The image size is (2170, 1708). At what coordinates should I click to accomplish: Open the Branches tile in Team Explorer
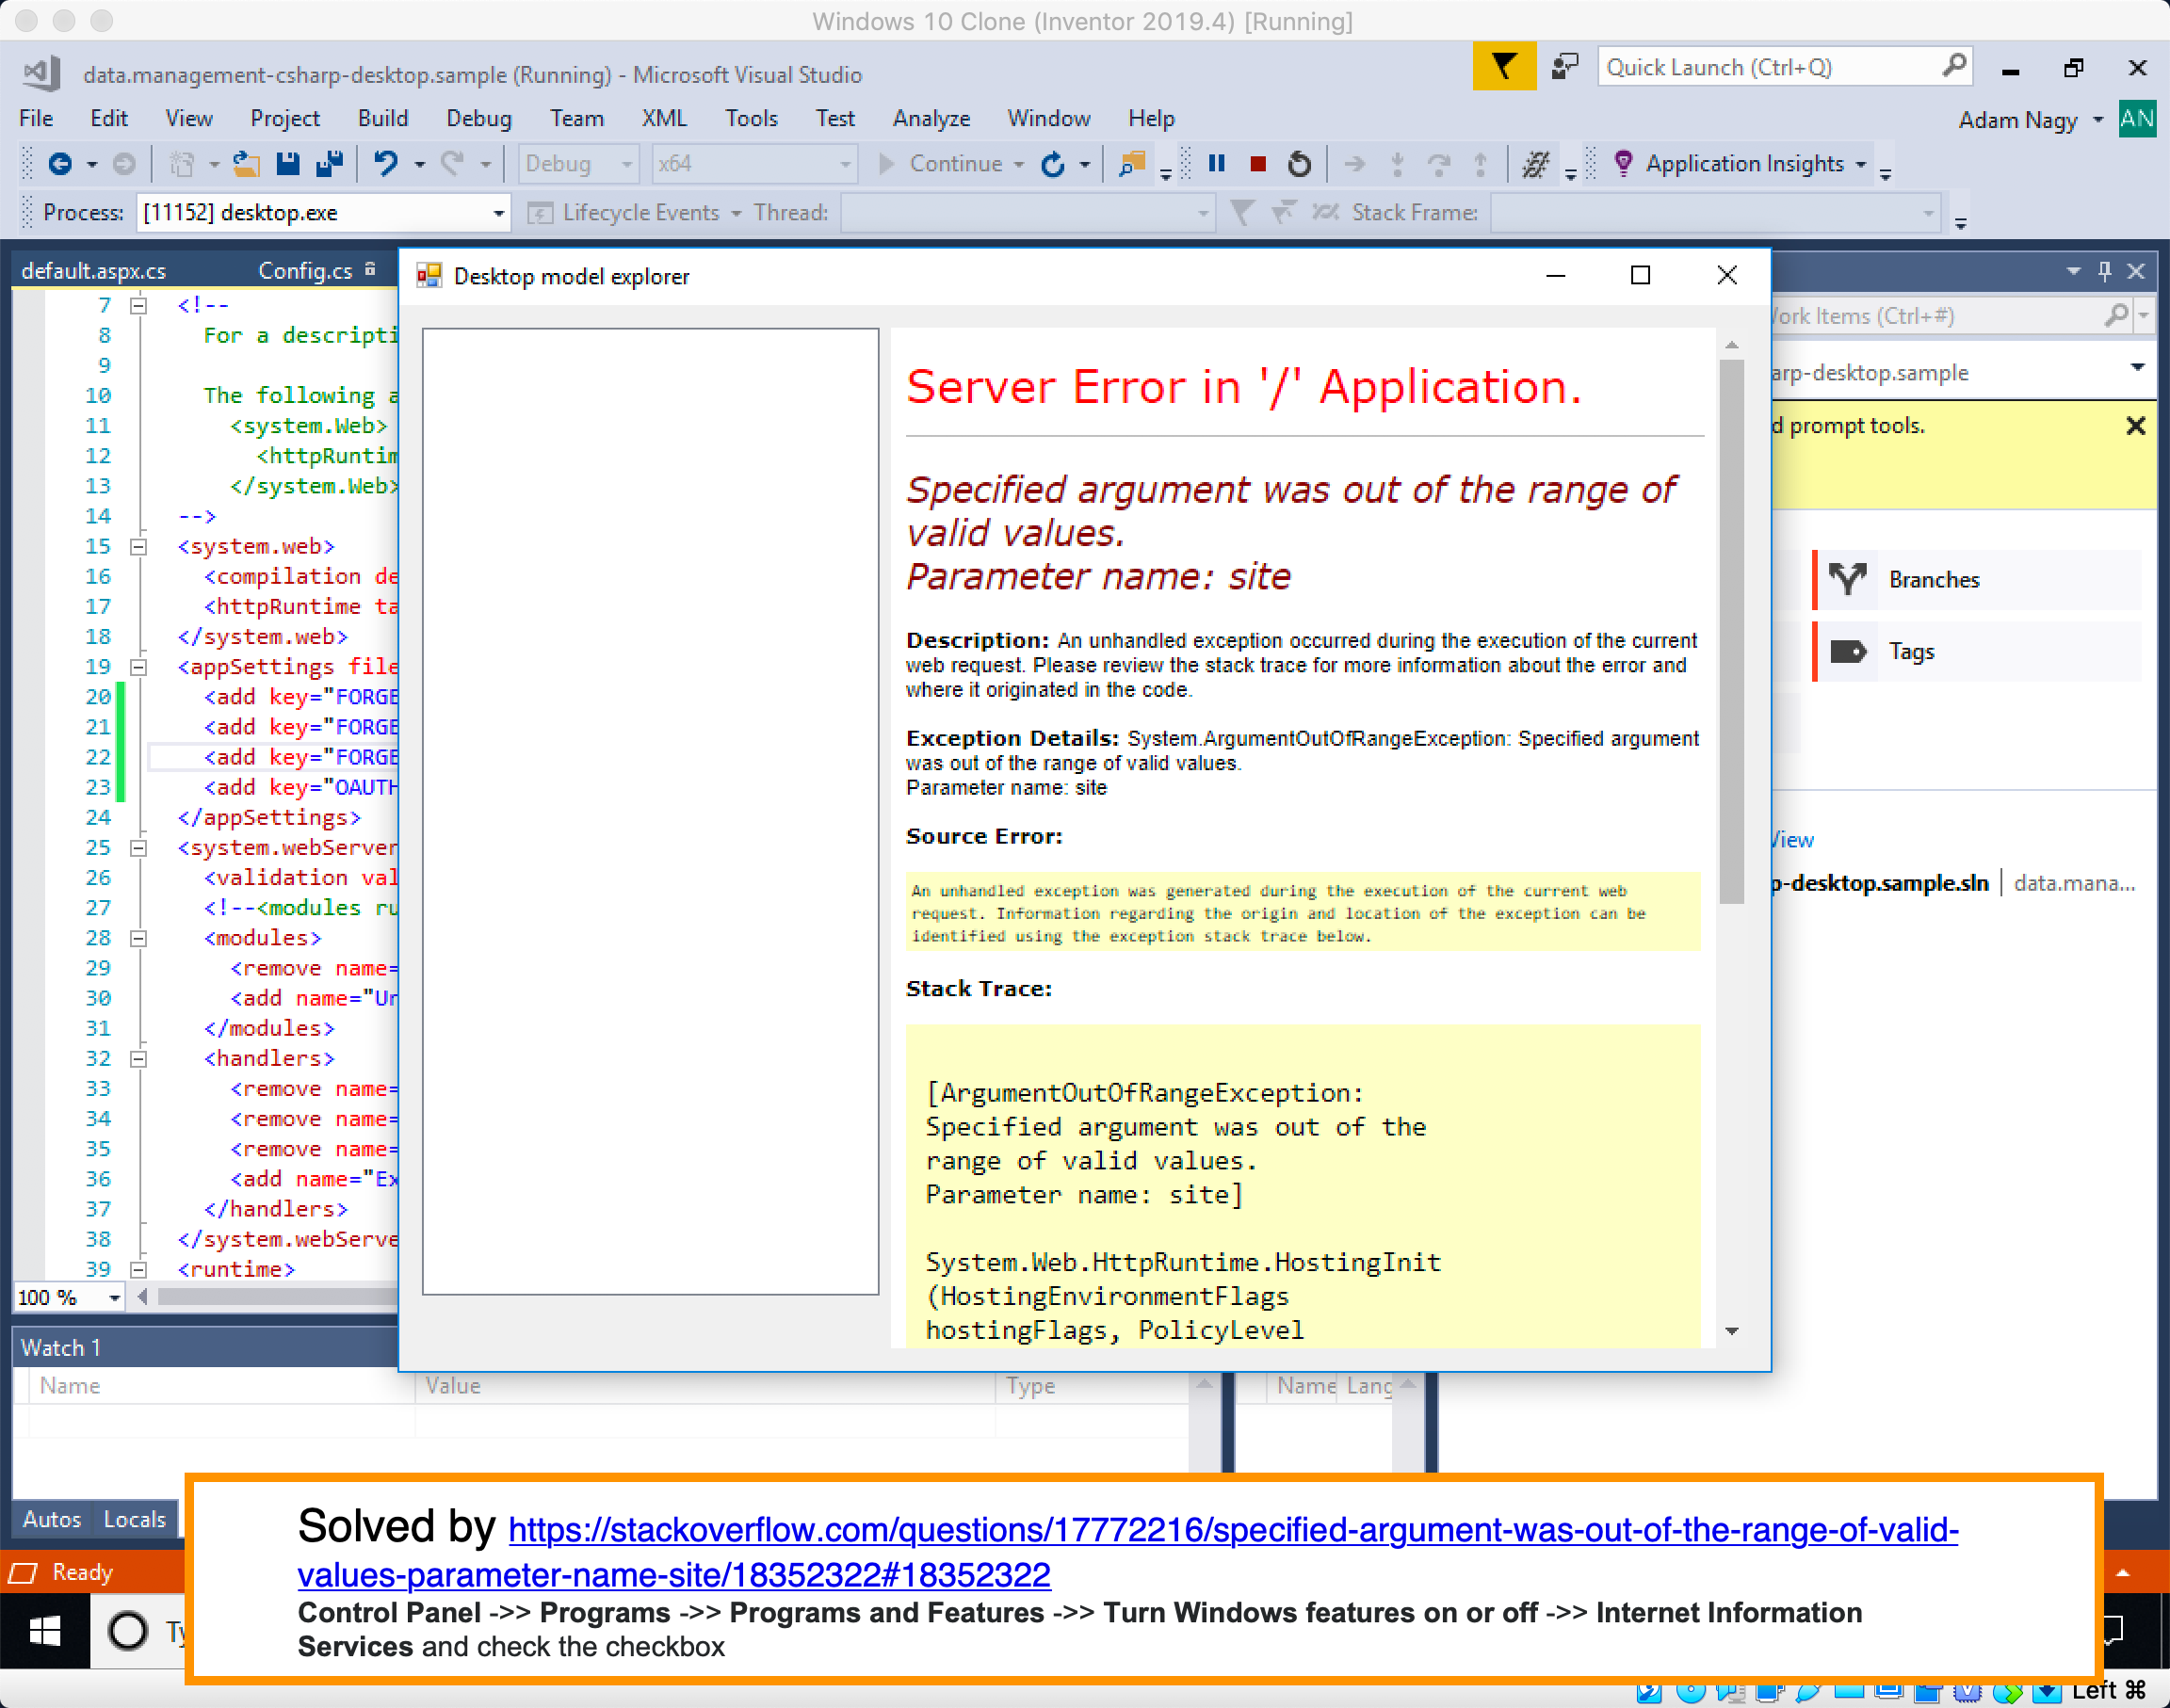click(1932, 580)
